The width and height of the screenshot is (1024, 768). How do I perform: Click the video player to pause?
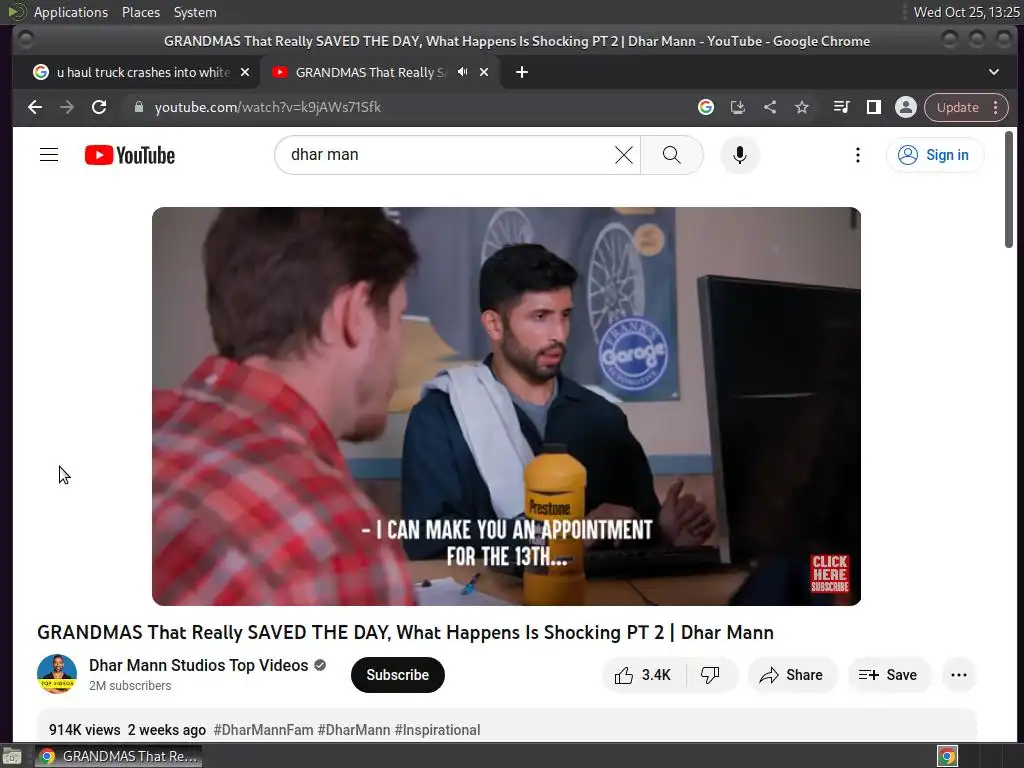pyautogui.click(x=506, y=406)
